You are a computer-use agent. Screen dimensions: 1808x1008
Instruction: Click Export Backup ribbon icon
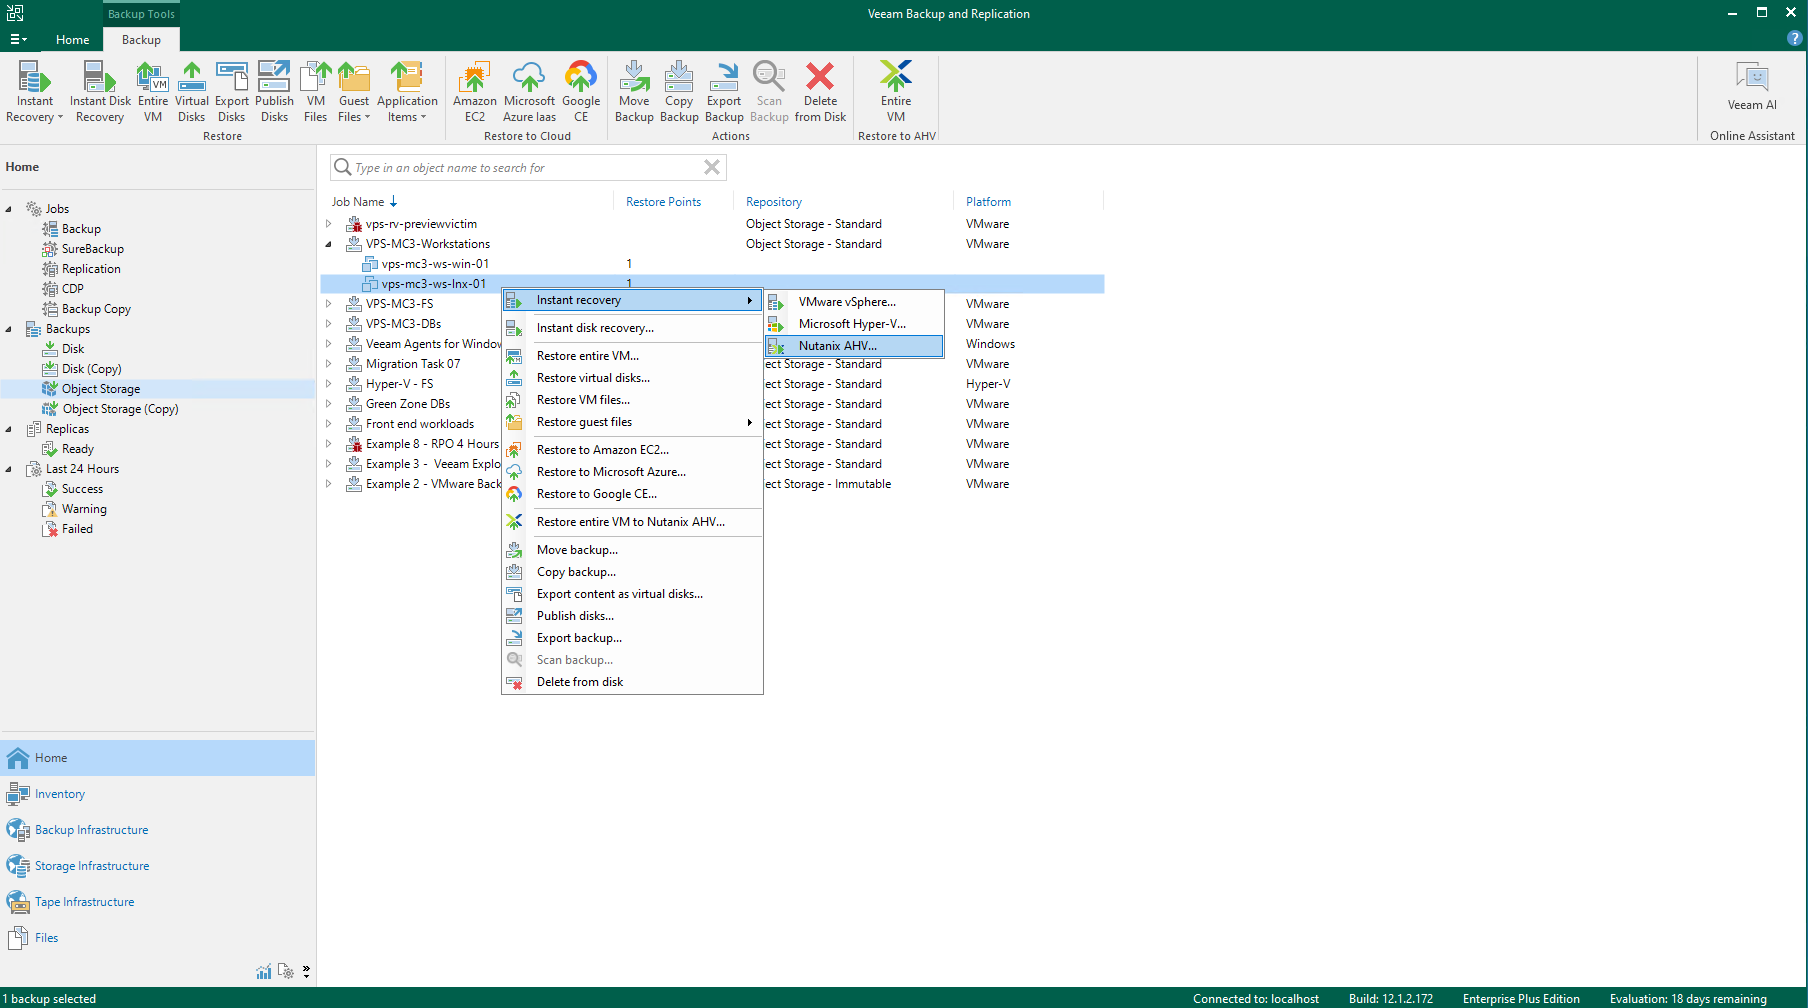pos(724,91)
